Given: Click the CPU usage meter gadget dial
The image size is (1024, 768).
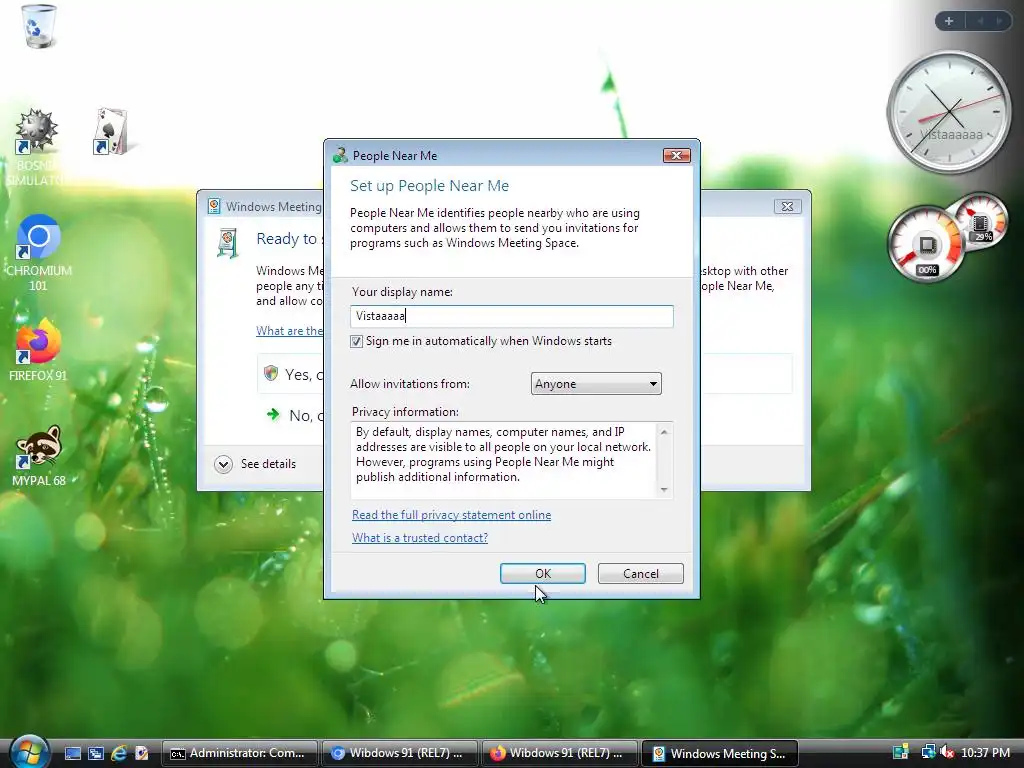Looking at the screenshot, I should 925,244.
